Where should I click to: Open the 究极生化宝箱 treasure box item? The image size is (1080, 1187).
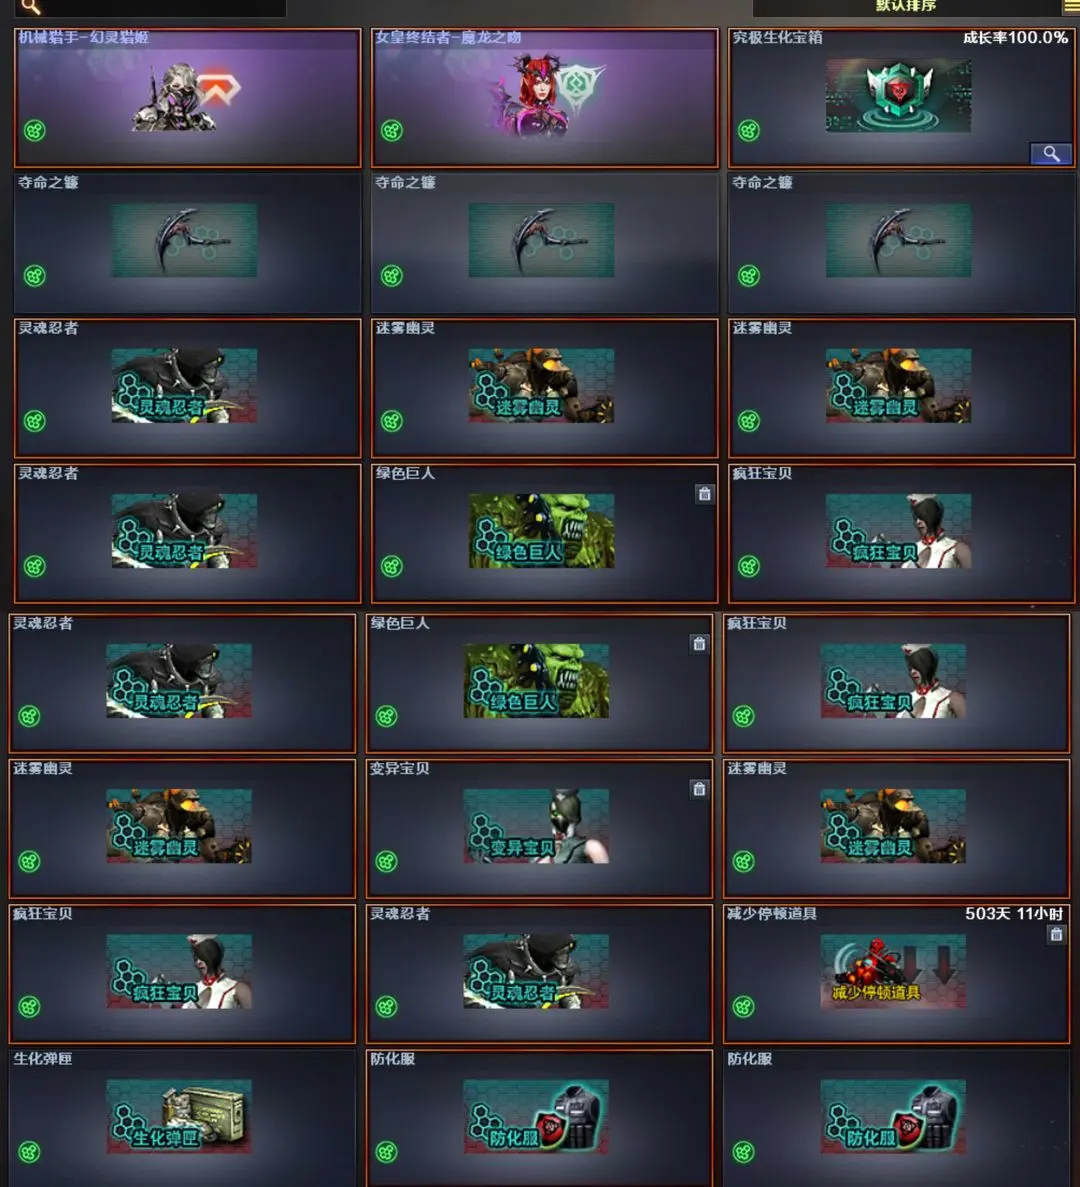pos(898,96)
